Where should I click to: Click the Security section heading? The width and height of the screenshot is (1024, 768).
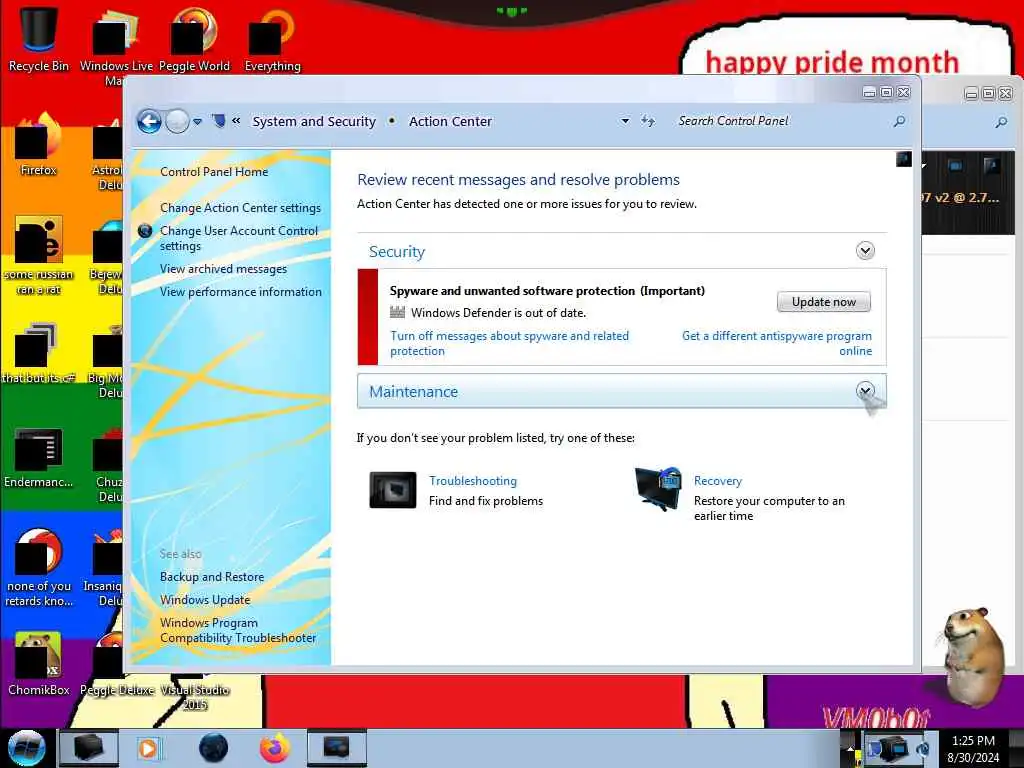(x=397, y=251)
